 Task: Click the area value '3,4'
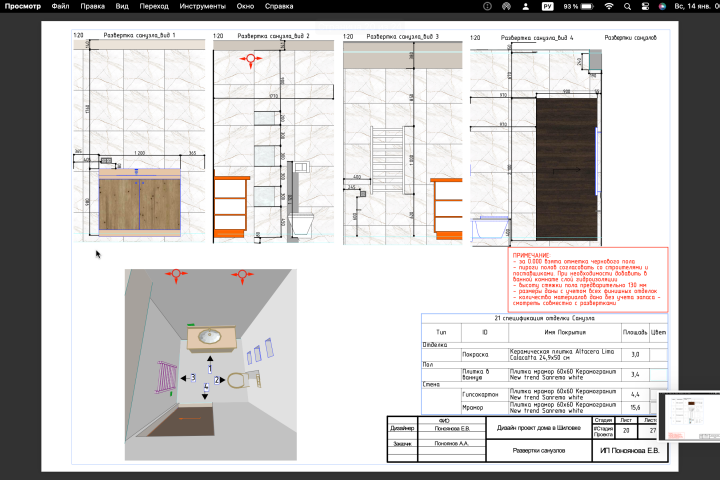(635, 374)
